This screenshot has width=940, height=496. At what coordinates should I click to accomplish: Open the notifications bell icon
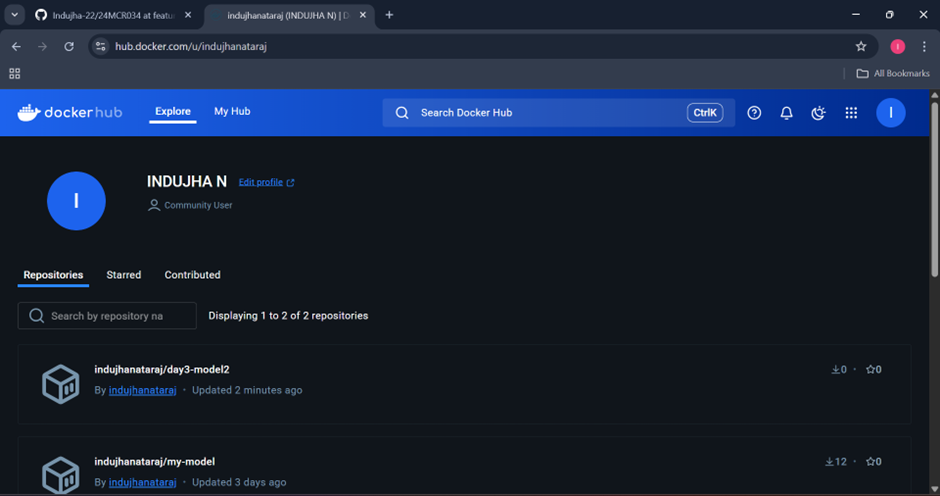pyautogui.click(x=787, y=113)
